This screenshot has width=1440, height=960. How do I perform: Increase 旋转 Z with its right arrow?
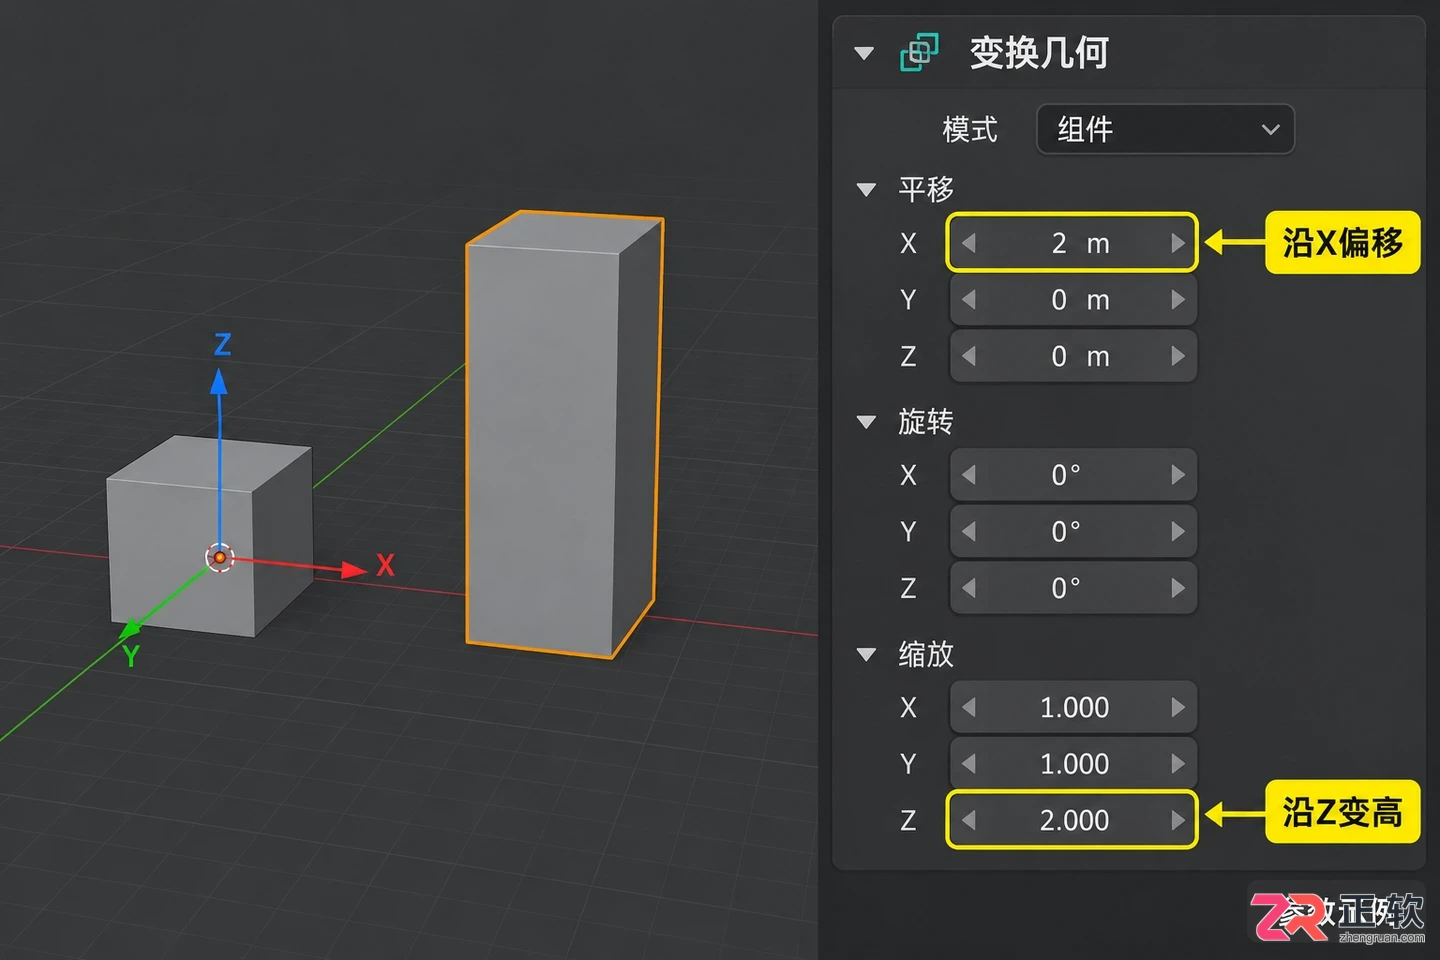pyautogui.click(x=1178, y=588)
